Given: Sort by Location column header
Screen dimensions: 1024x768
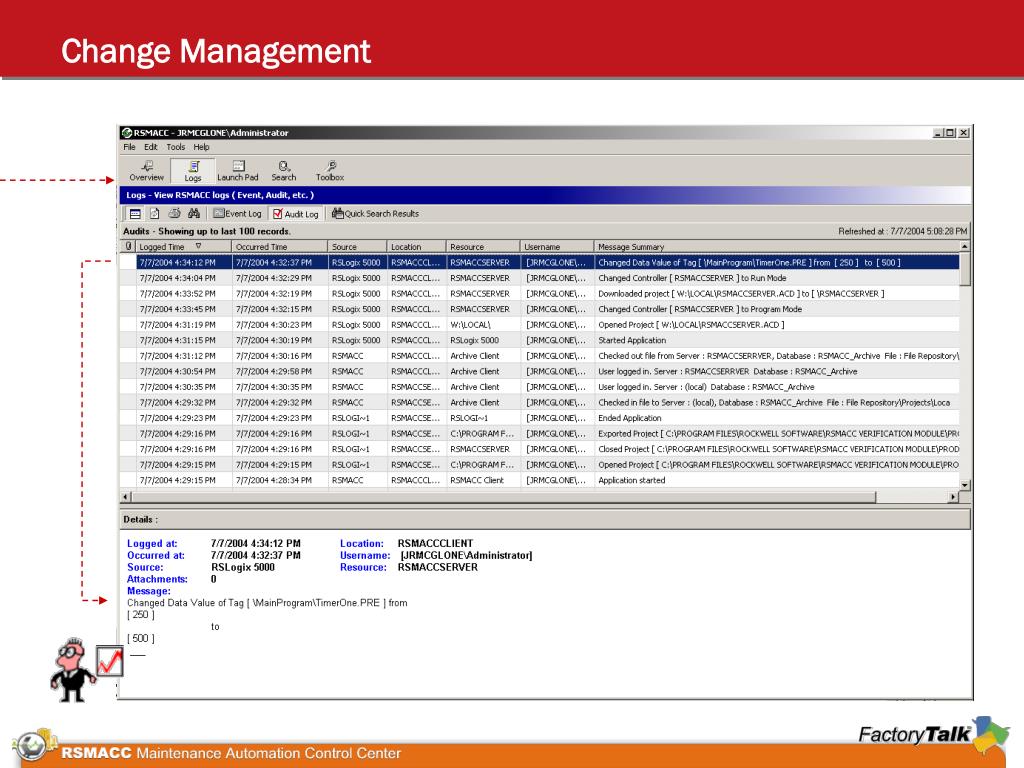Looking at the screenshot, I should pos(417,247).
